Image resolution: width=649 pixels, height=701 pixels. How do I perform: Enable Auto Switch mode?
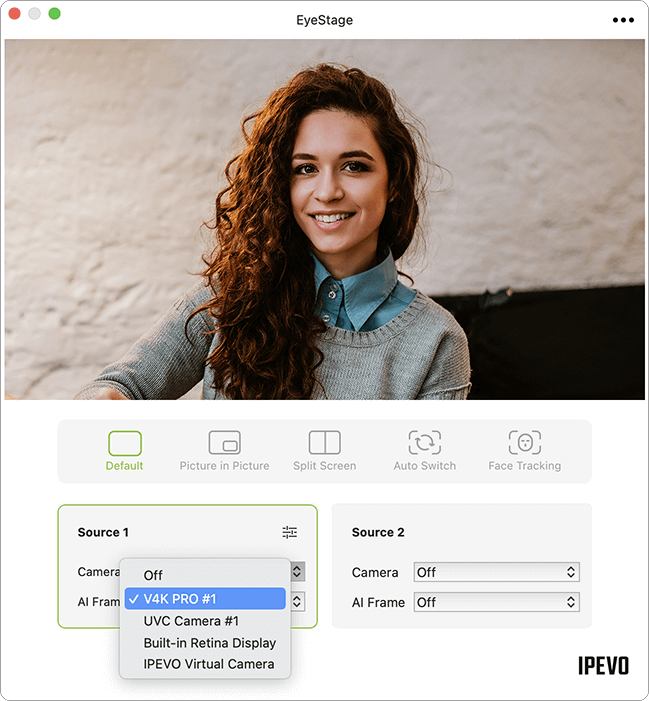click(x=424, y=443)
